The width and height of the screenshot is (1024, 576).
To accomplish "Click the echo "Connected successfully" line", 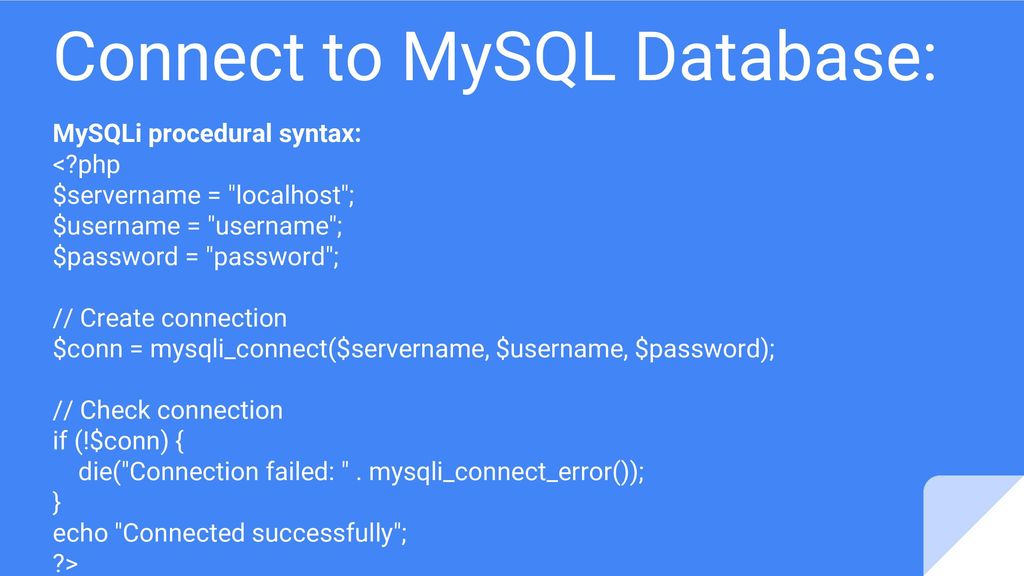I will click(230, 533).
